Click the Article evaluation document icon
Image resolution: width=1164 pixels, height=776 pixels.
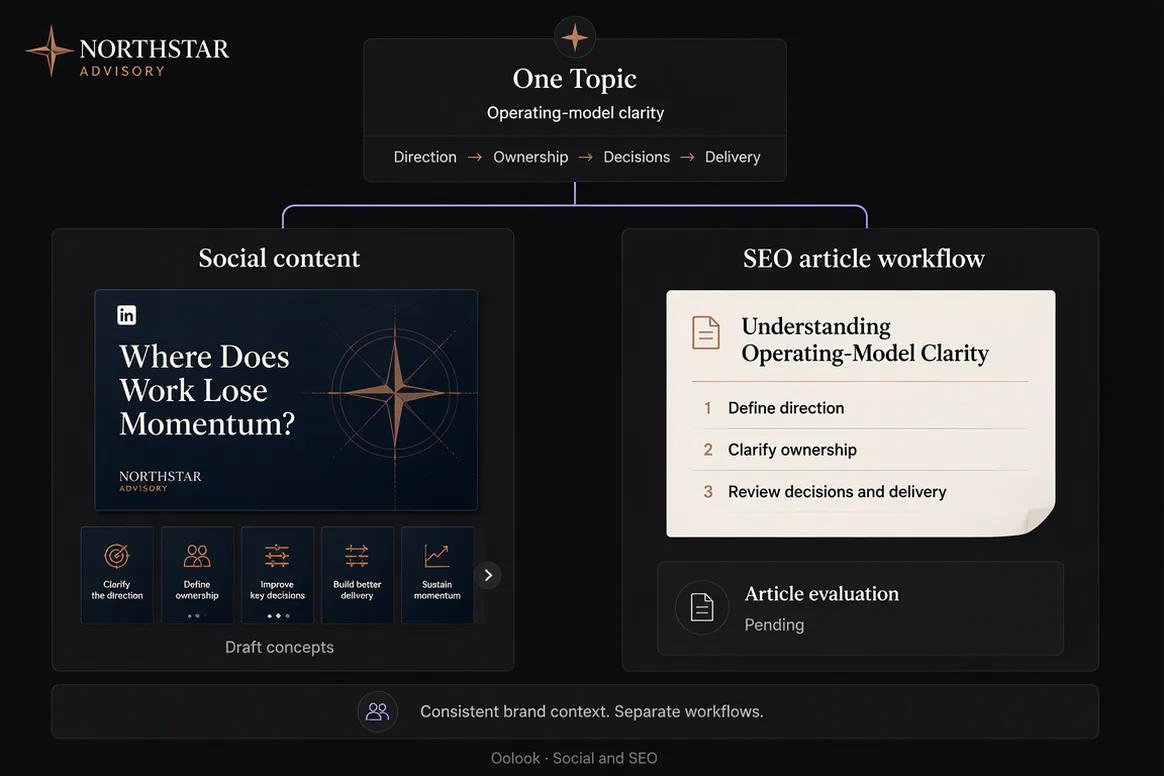[702, 607]
